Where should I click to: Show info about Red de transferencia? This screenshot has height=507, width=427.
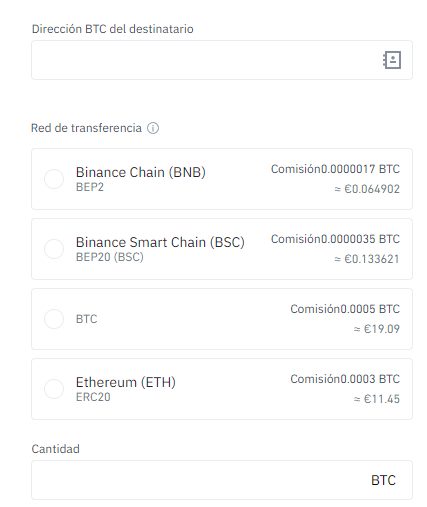153,128
